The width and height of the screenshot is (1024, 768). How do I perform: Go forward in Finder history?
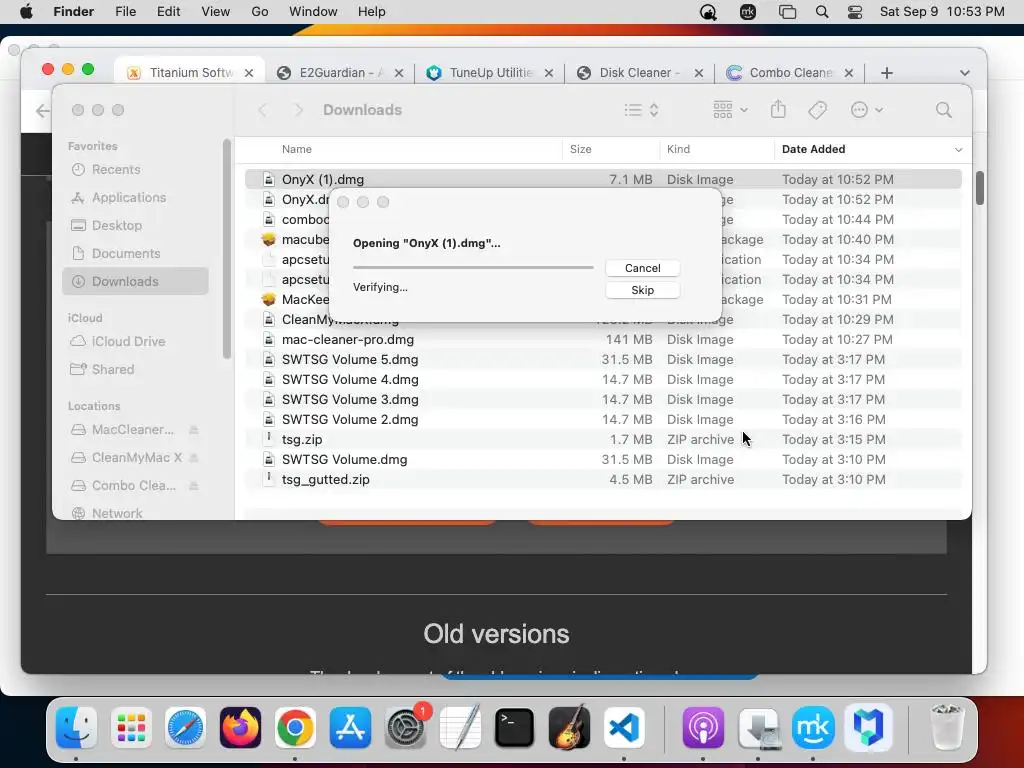[x=298, y=110]
